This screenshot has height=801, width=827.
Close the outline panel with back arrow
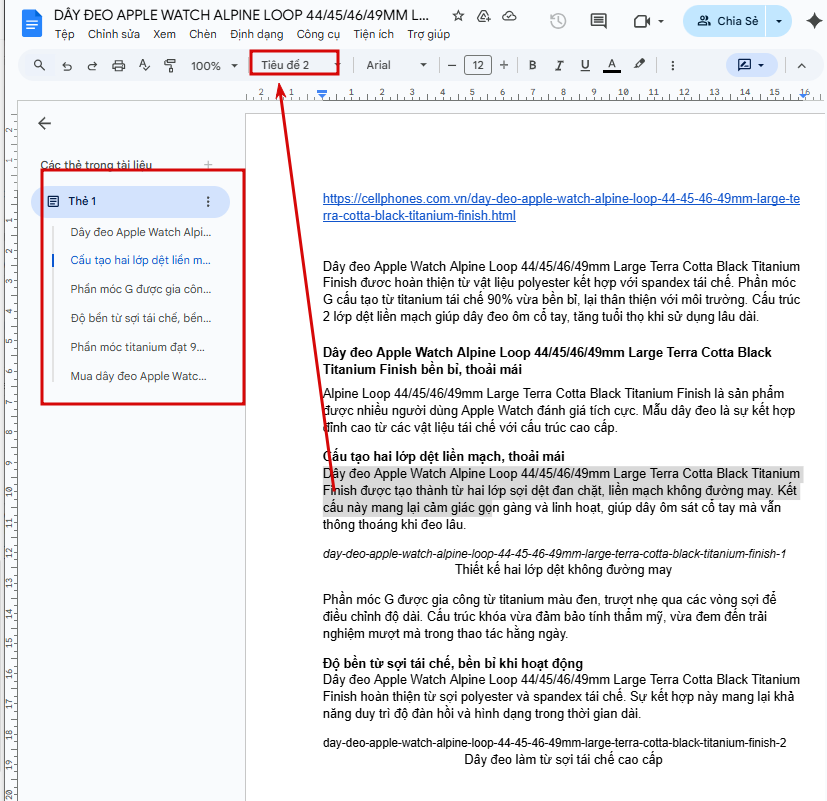tap(45, 123)
